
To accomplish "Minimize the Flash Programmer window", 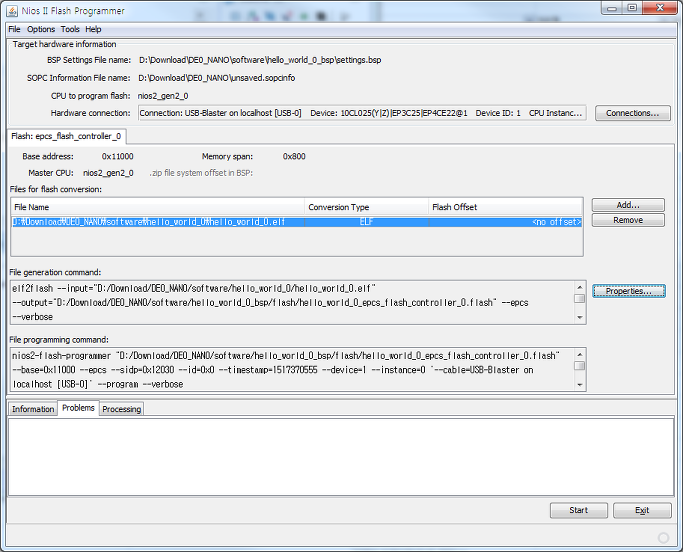I will [x=612, y=8].
